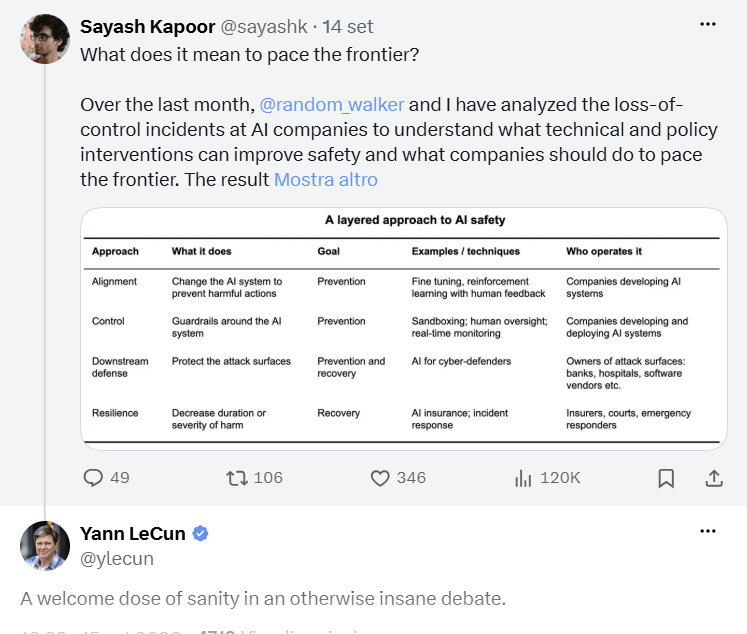Open the layered AI safety table image
This screenshot has height=634, width=747.
(404, 329)
